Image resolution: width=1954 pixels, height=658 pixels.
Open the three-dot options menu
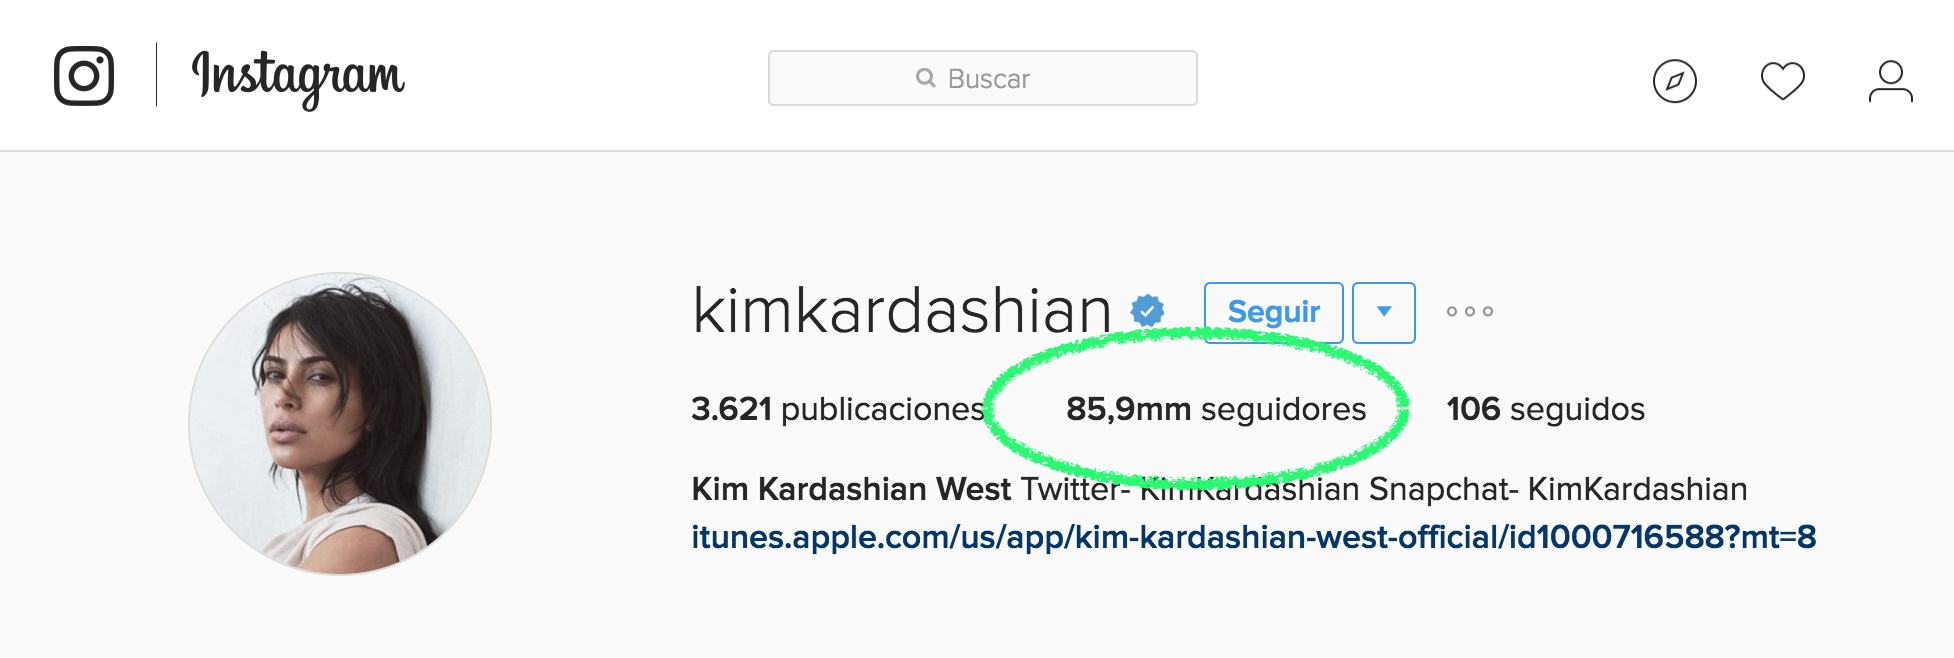point(1470,312)
